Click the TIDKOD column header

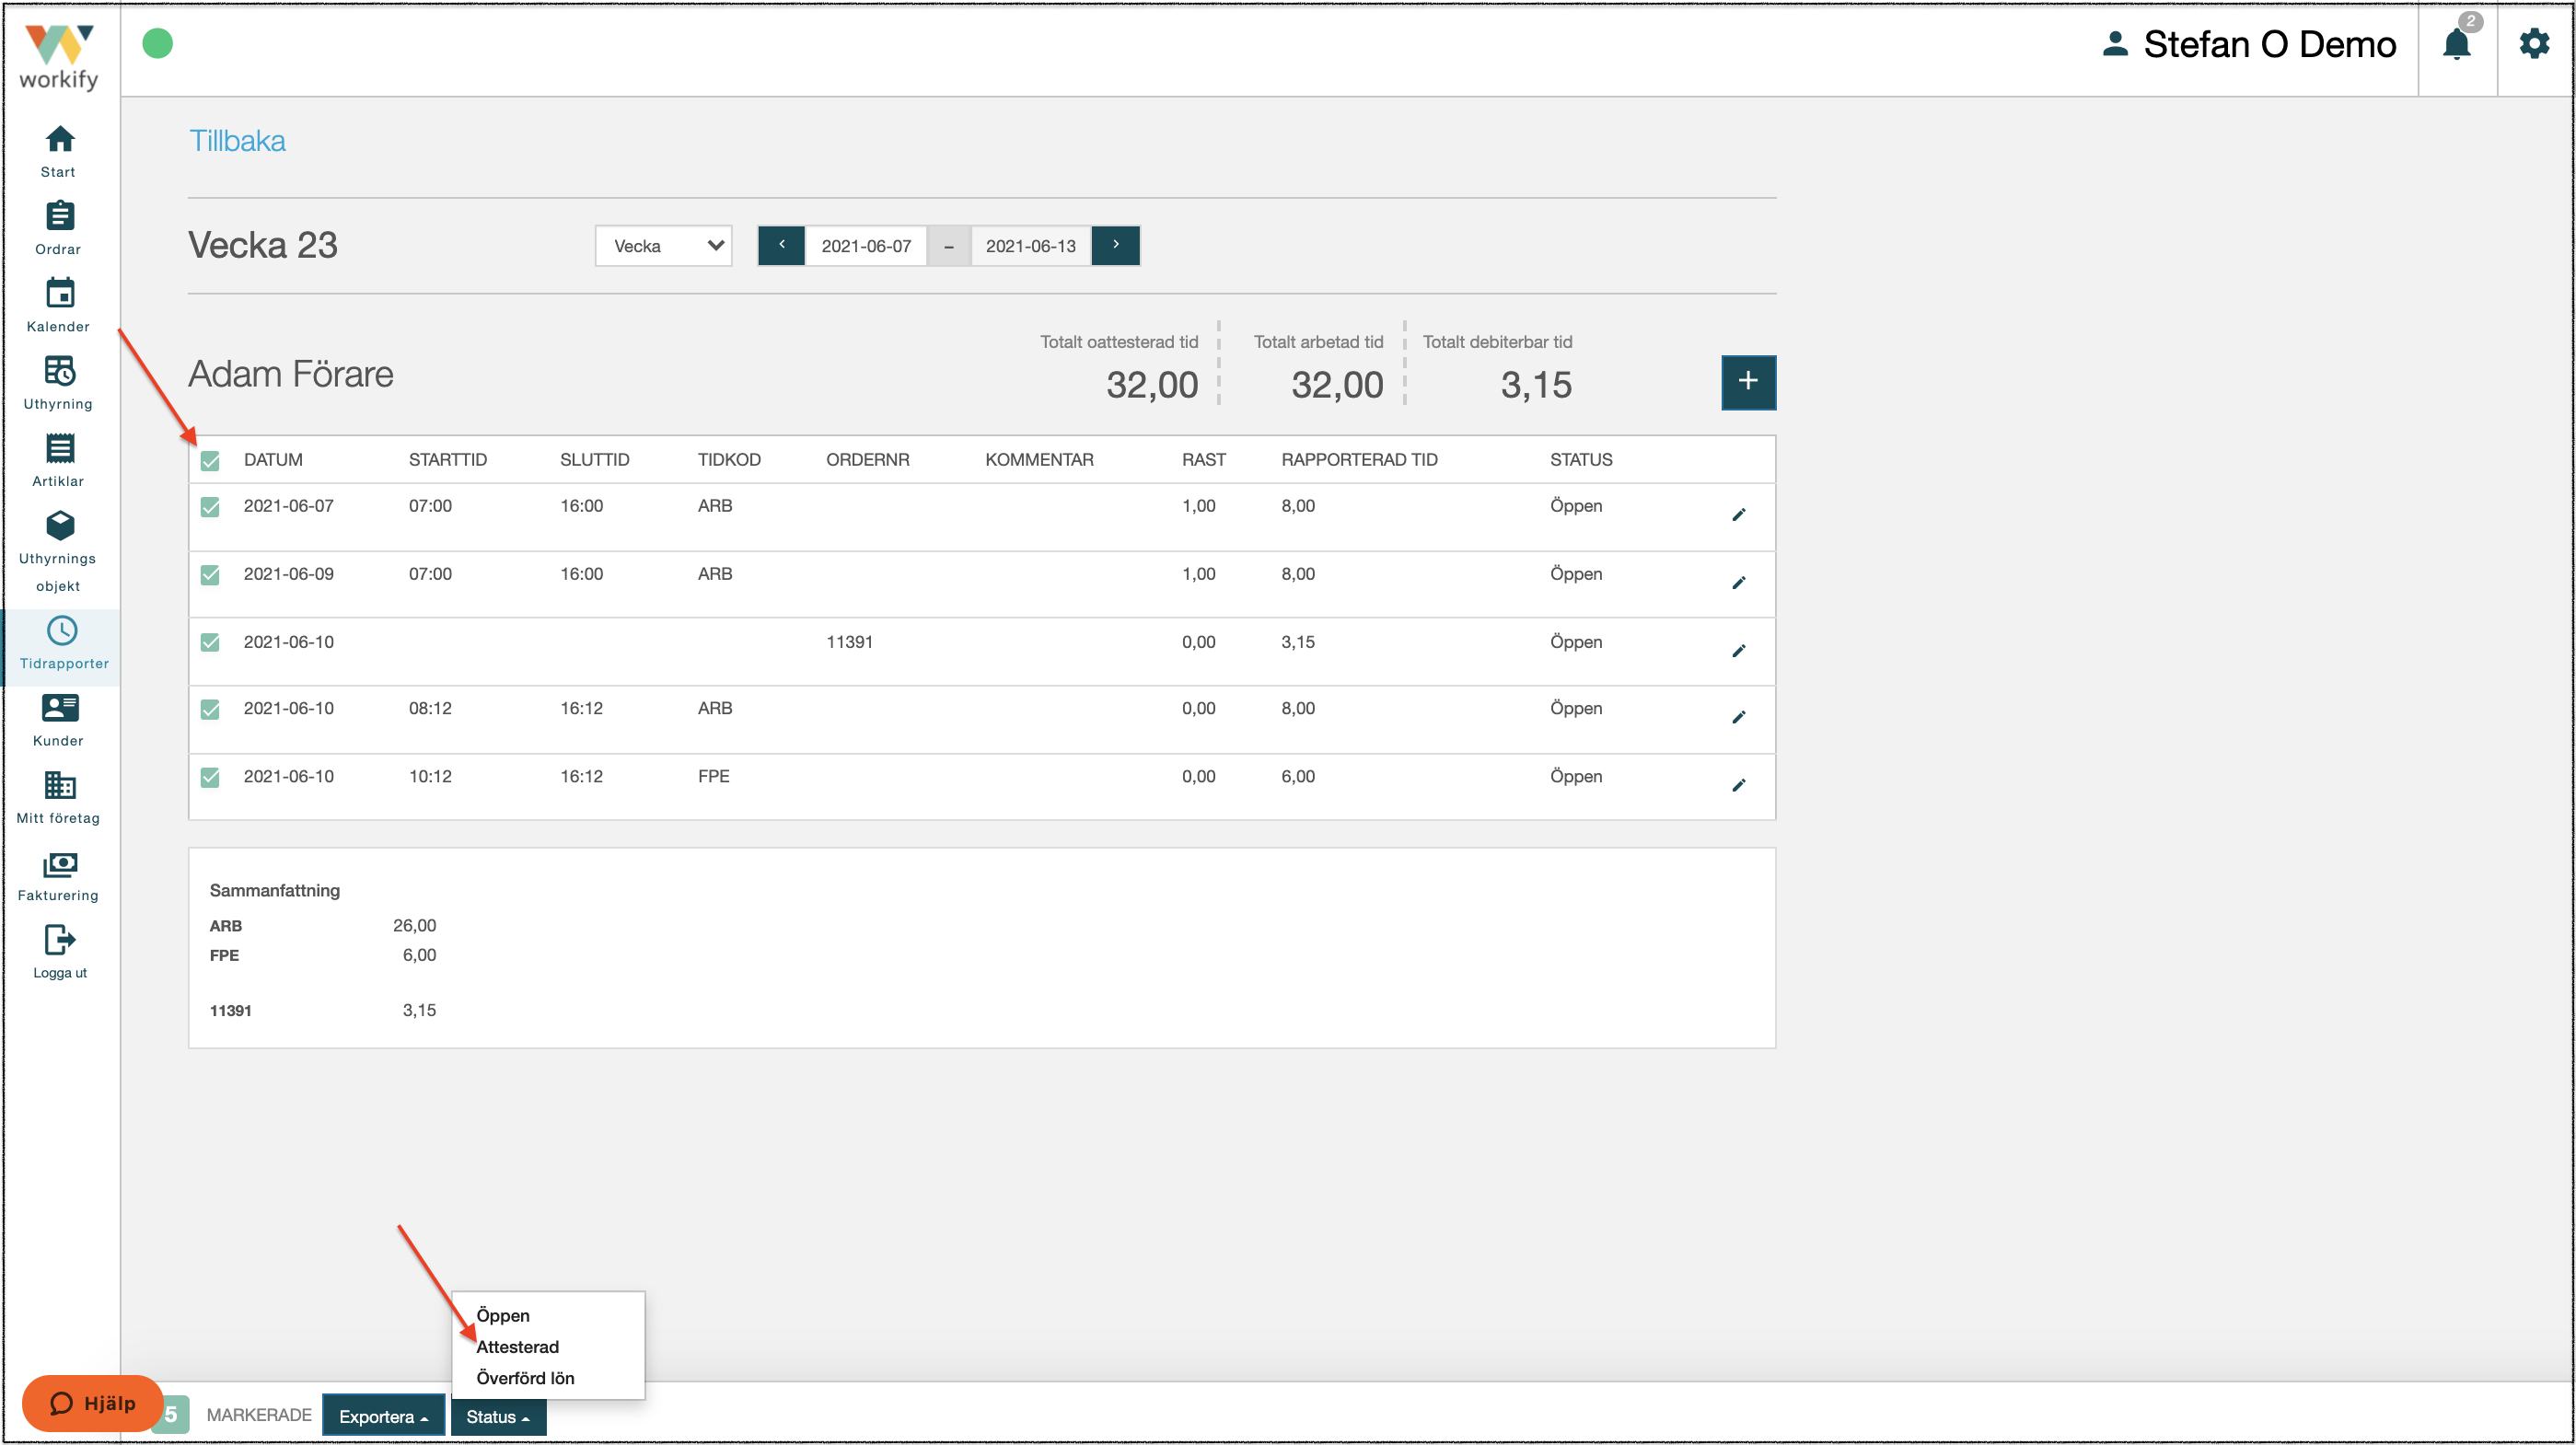[x=729, y=459]
